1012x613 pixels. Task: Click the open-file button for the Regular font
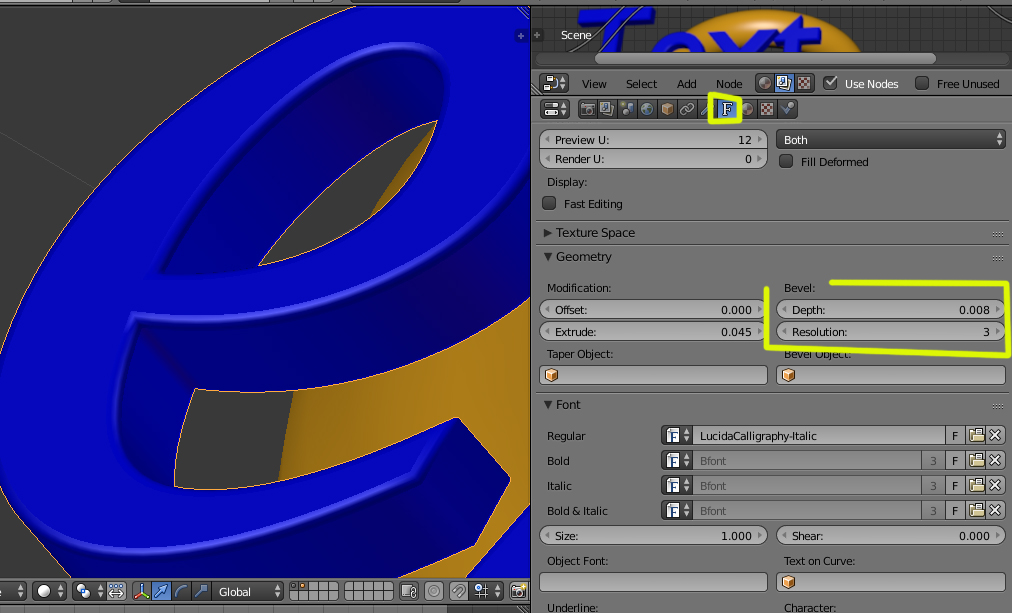coord(977,436)
